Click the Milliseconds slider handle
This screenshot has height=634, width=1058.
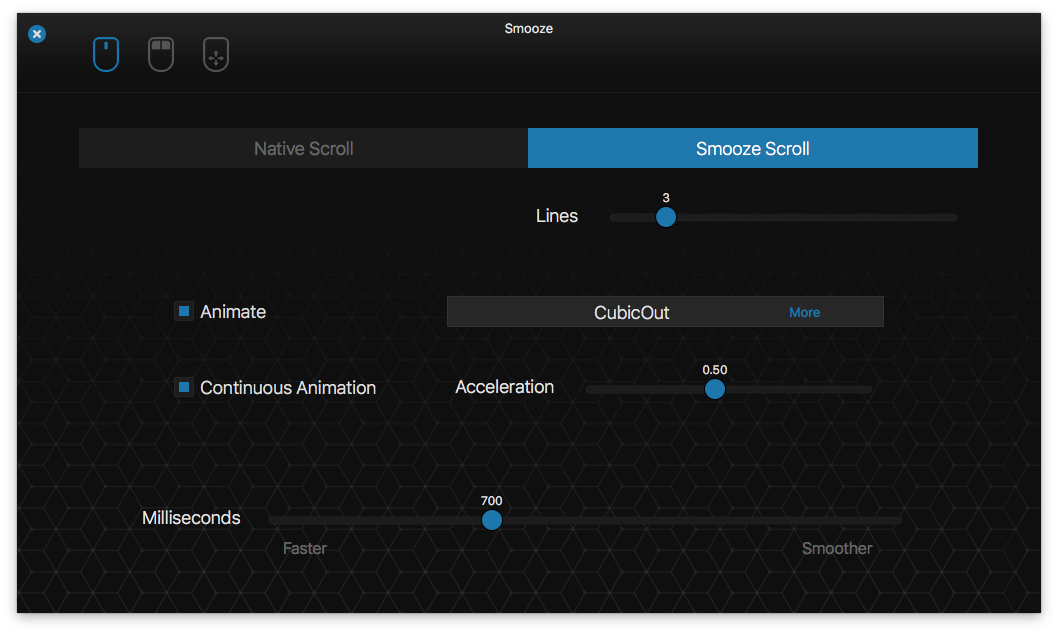click(x=492, y=520)
